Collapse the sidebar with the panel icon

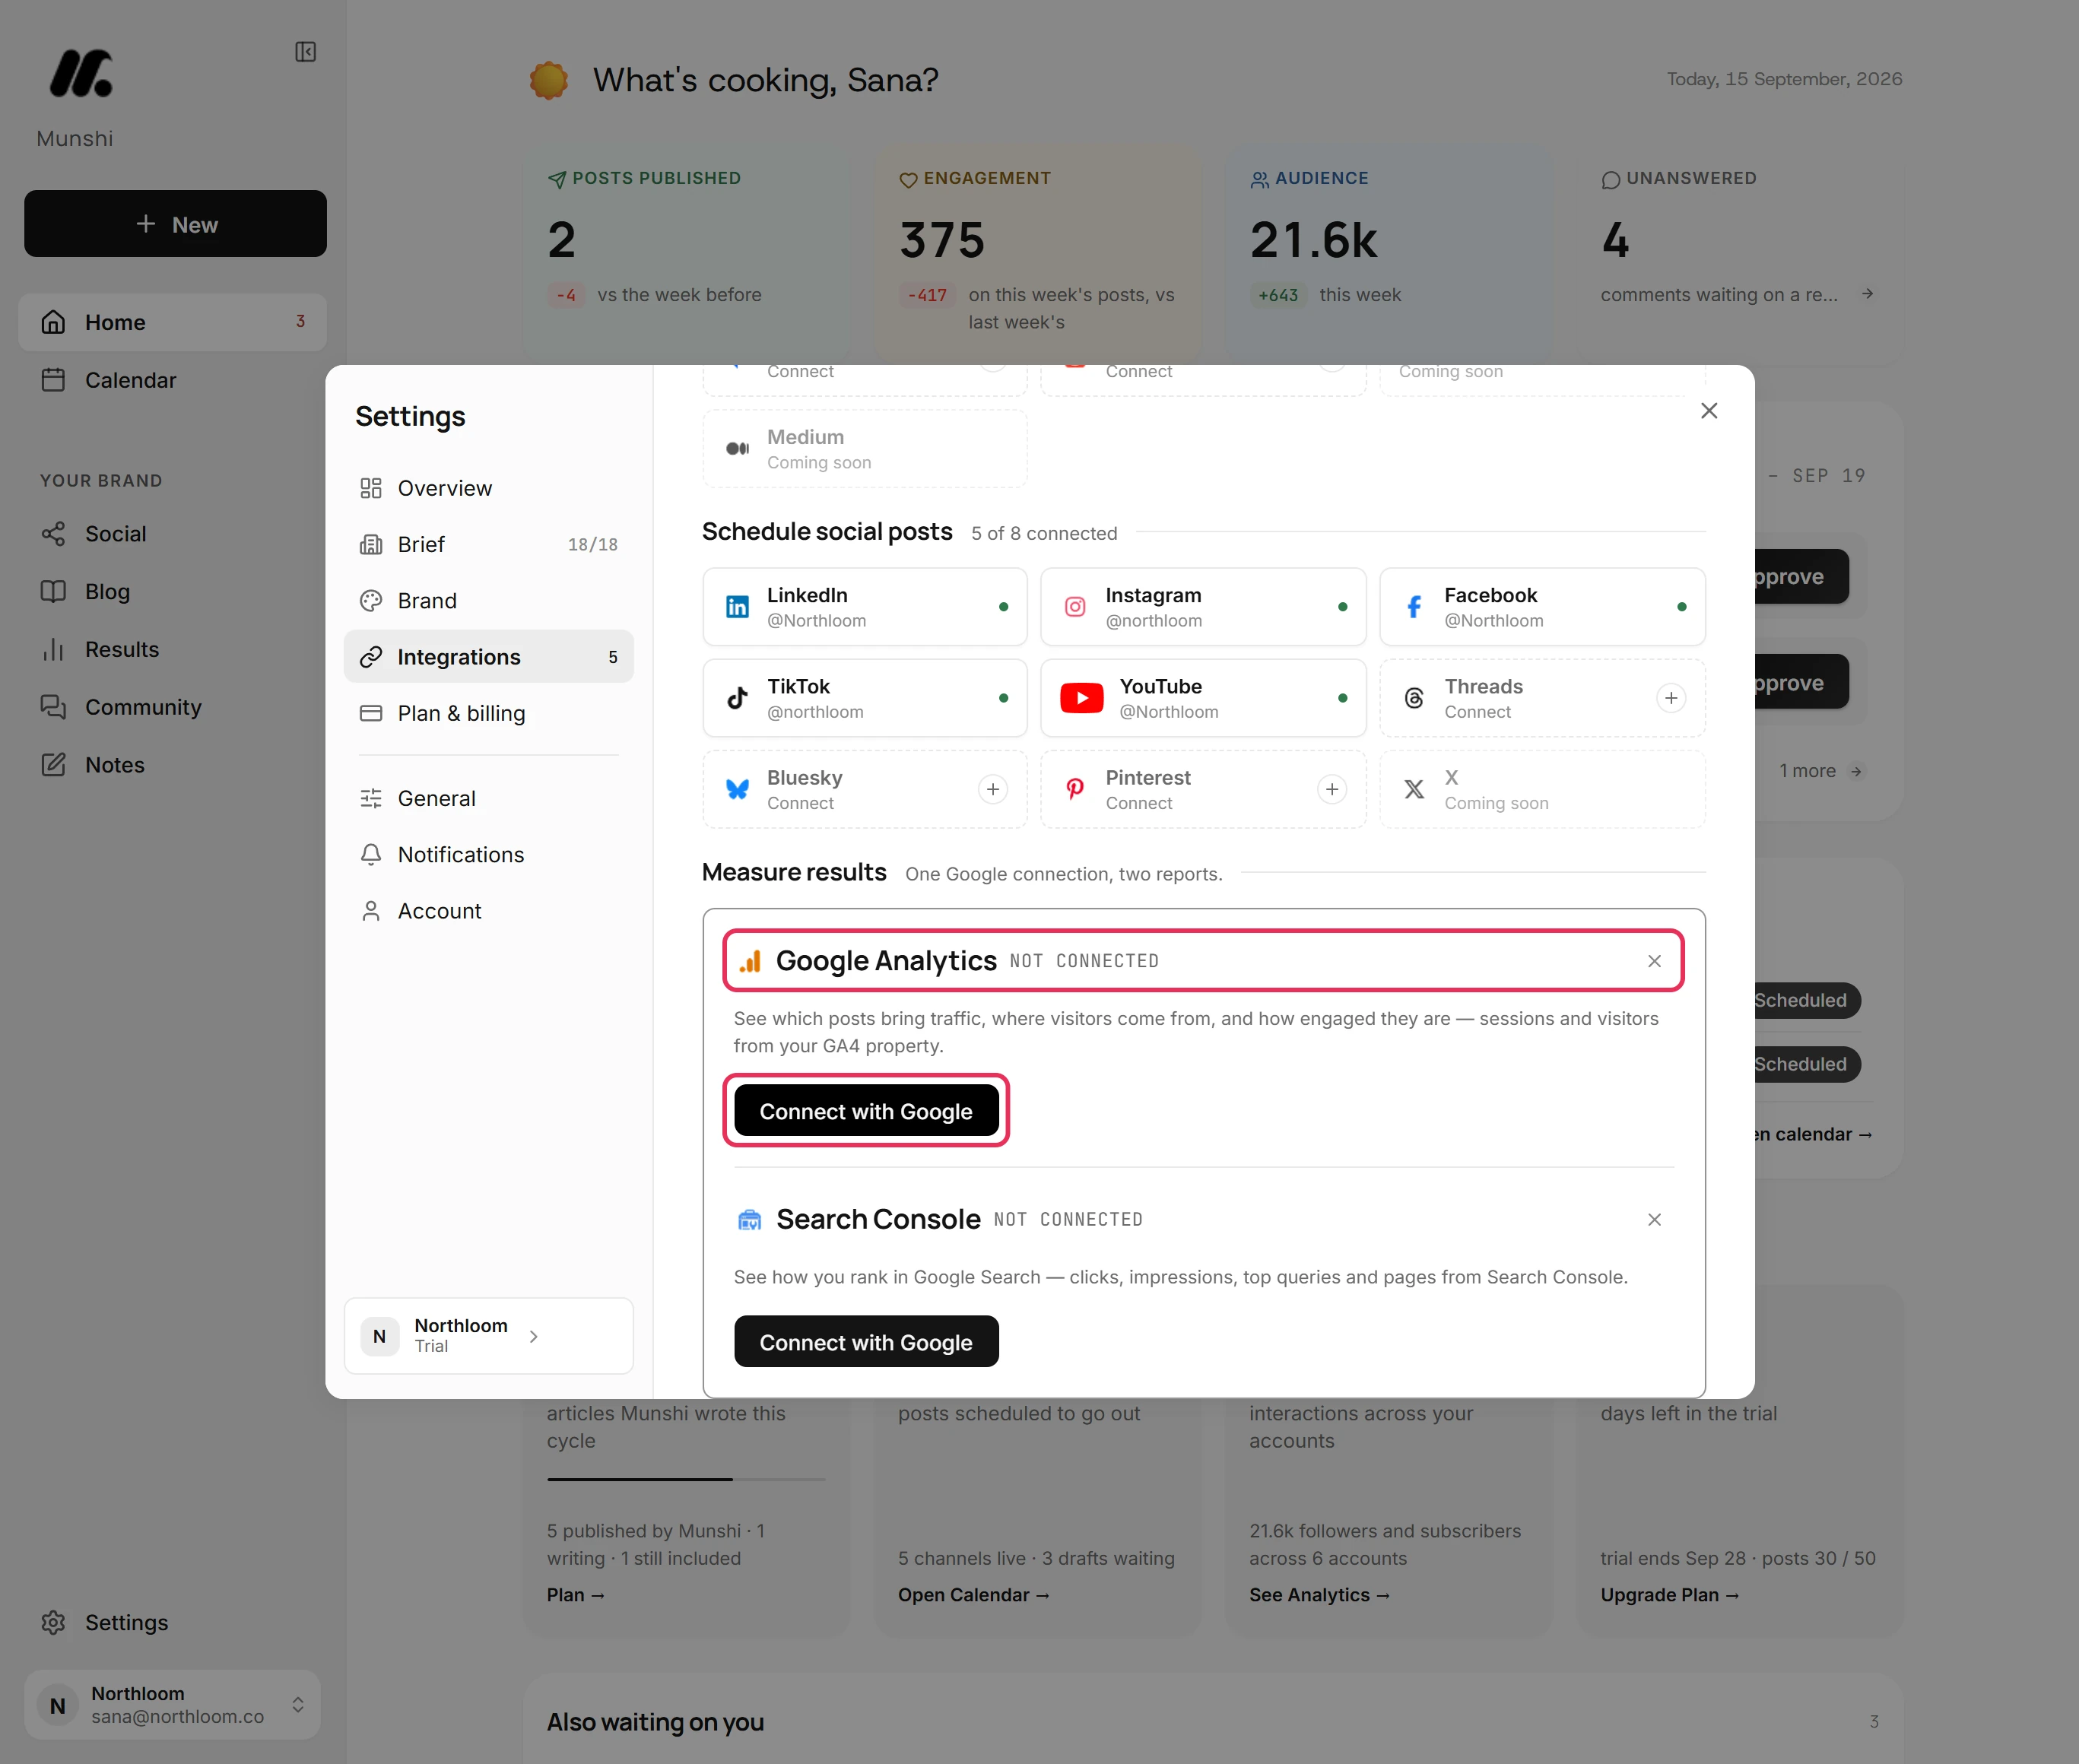[305, 52]
